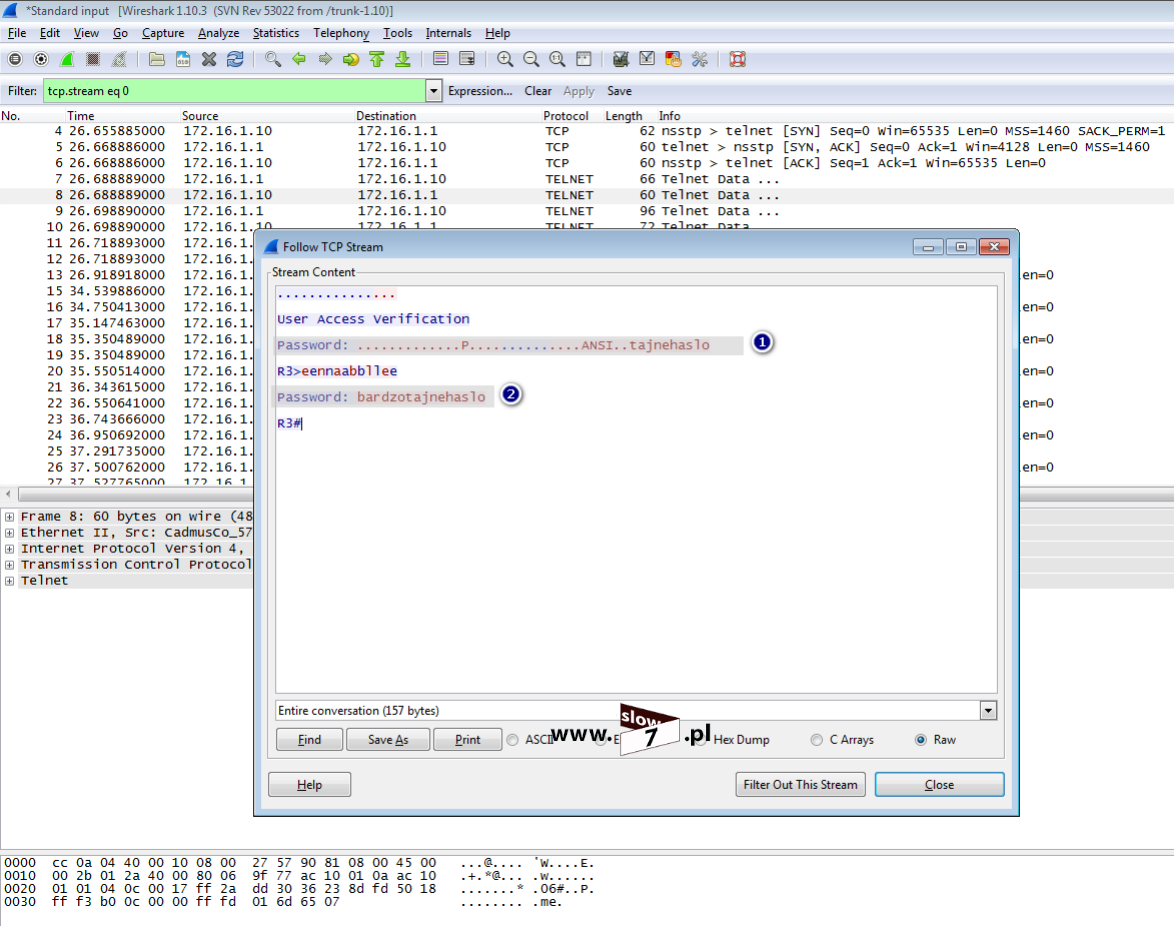Open the Edit menu
This screenshot has width=1174, height=926.
49,33
